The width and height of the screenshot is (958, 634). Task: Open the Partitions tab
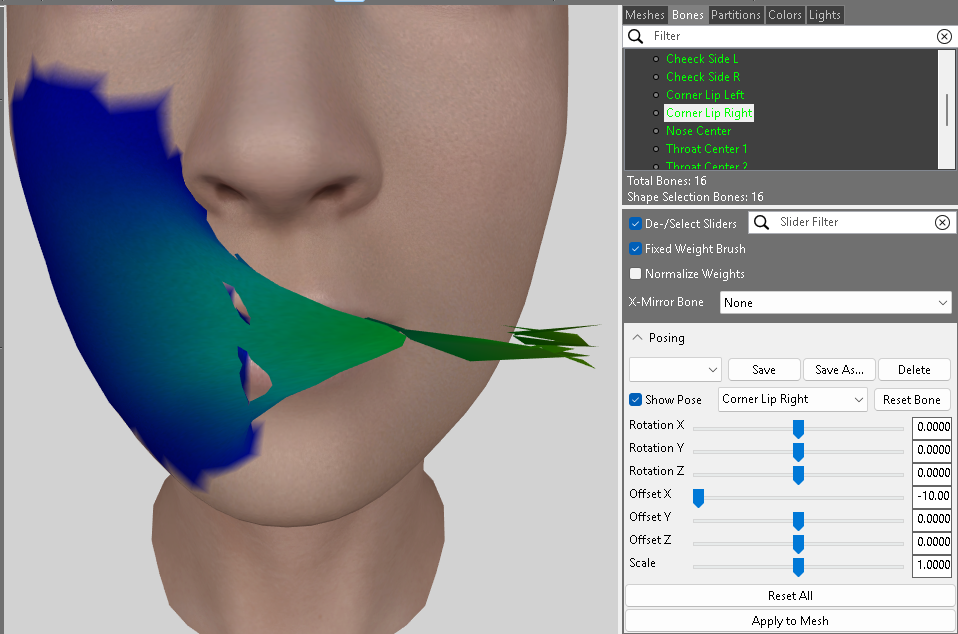pos(736,15)
